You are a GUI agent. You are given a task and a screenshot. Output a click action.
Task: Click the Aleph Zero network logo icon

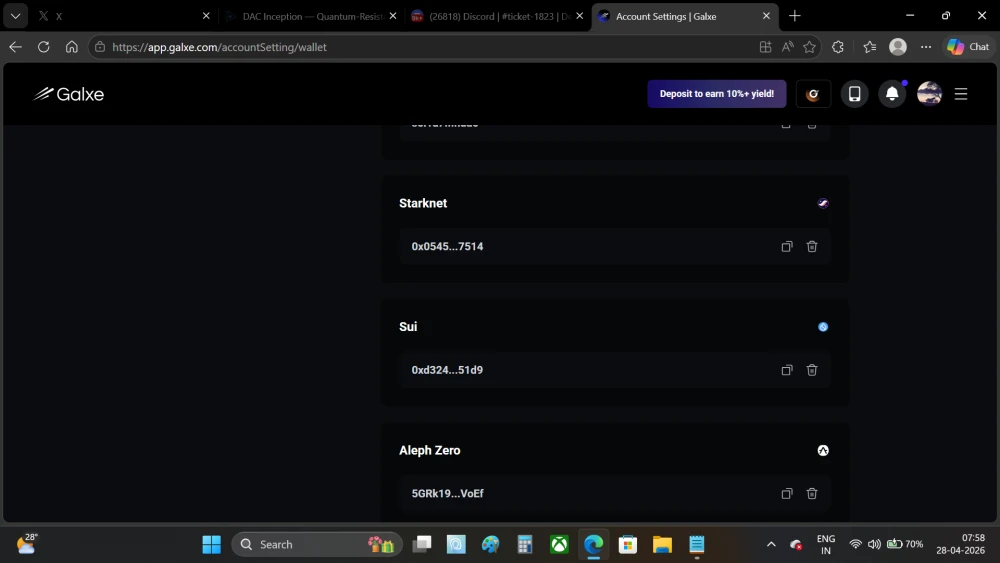[x=823, y=451]
